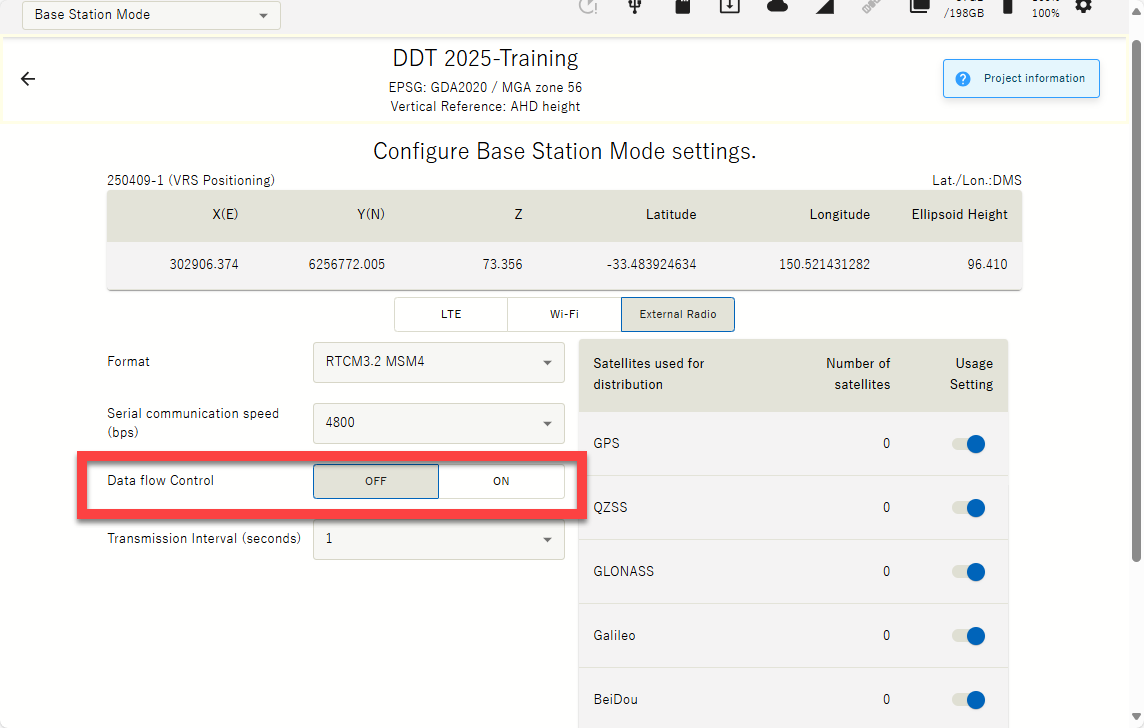
Task: Click the Ellipsoid Height column header
Action: coord(959,214)
